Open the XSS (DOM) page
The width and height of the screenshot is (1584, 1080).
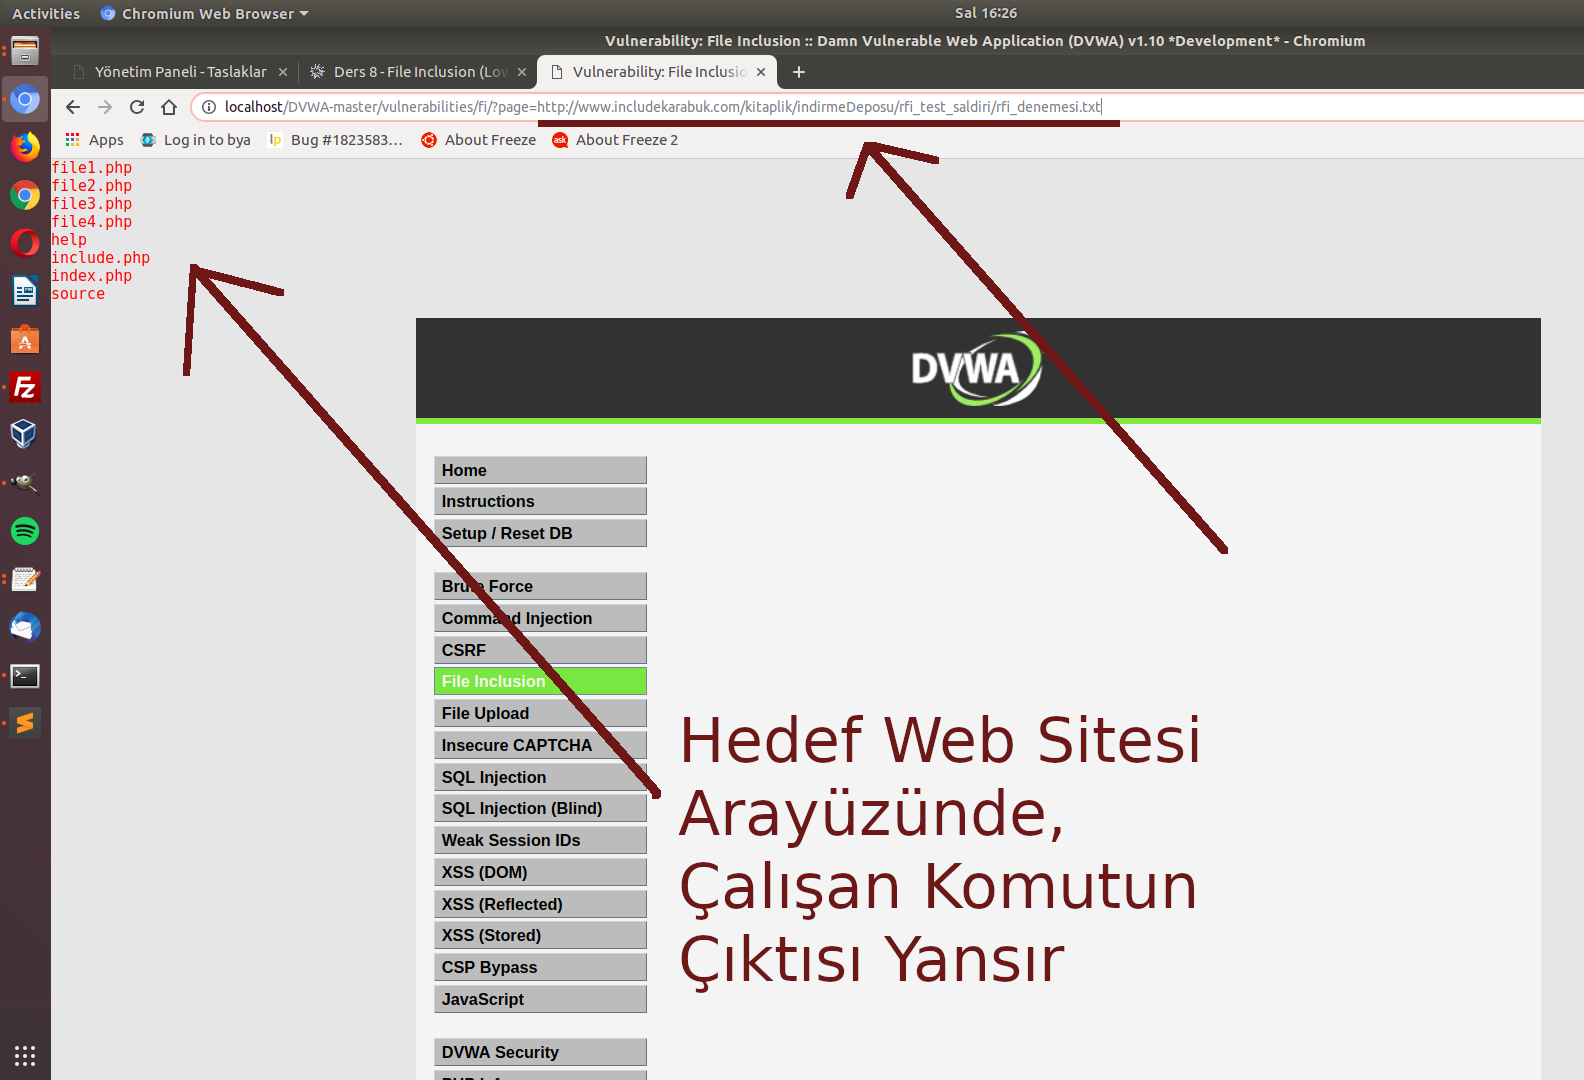(540, 872)
